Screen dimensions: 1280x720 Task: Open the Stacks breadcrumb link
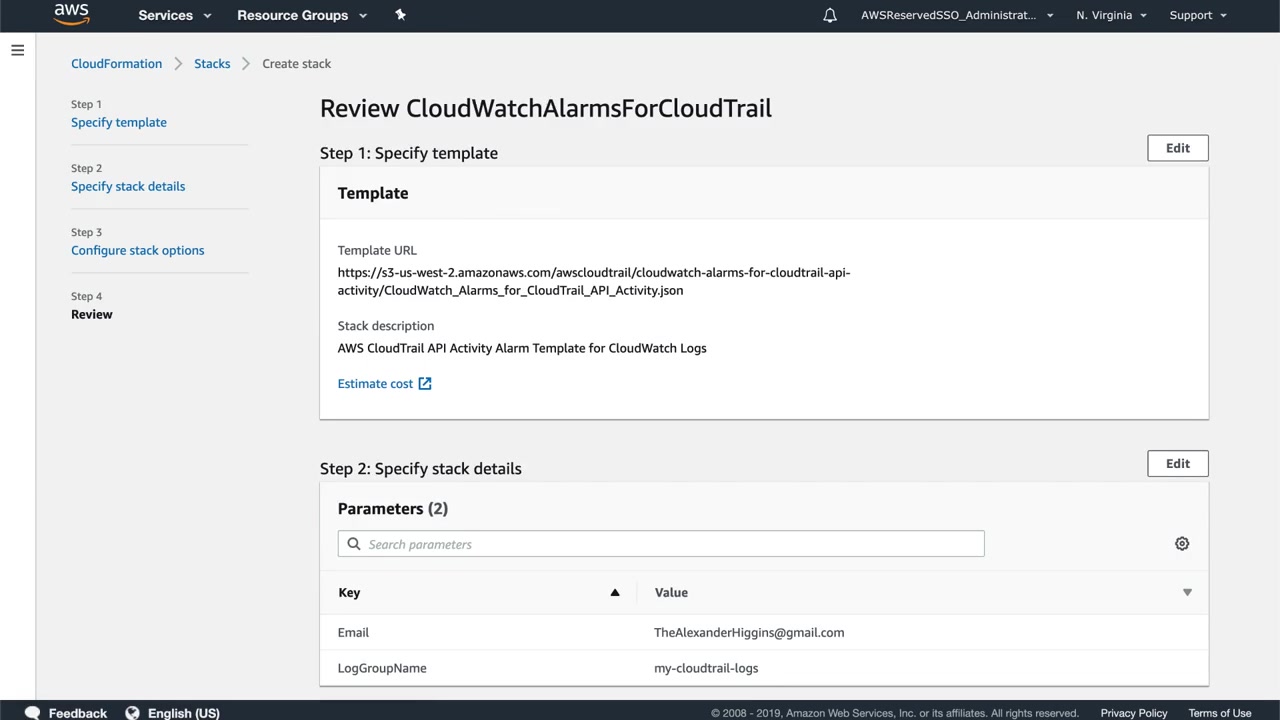pyautogui.click(x=212, y=64)
